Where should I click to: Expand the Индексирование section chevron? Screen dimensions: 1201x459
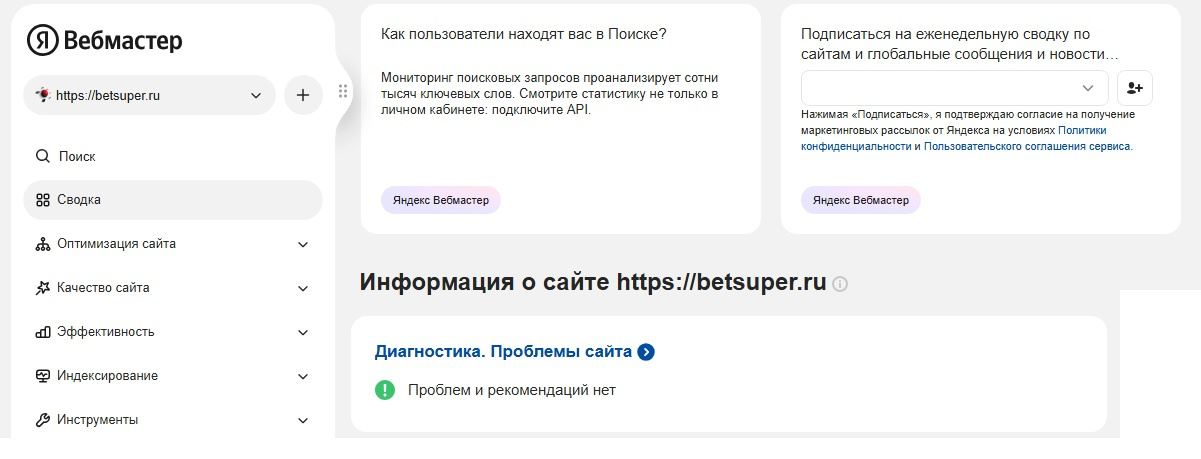pos(304,376)
